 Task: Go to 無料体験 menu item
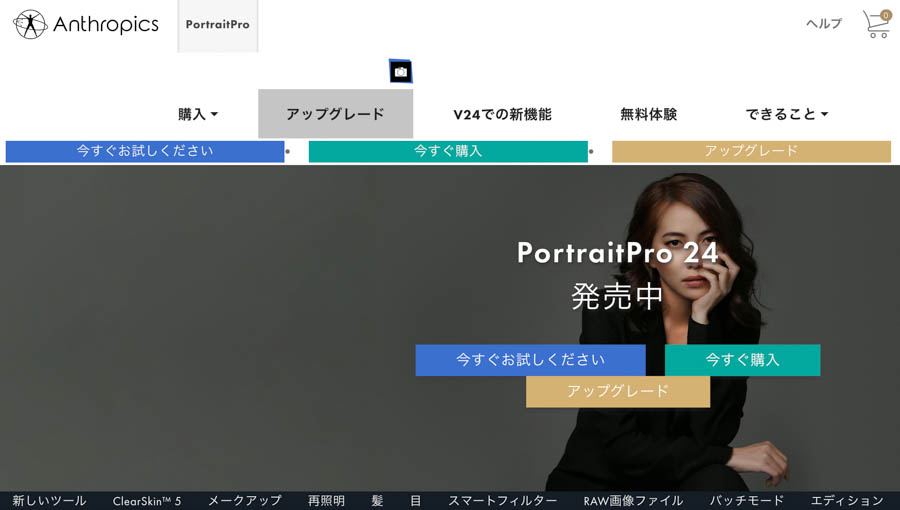pyautogui.click(x=649, y=114)
